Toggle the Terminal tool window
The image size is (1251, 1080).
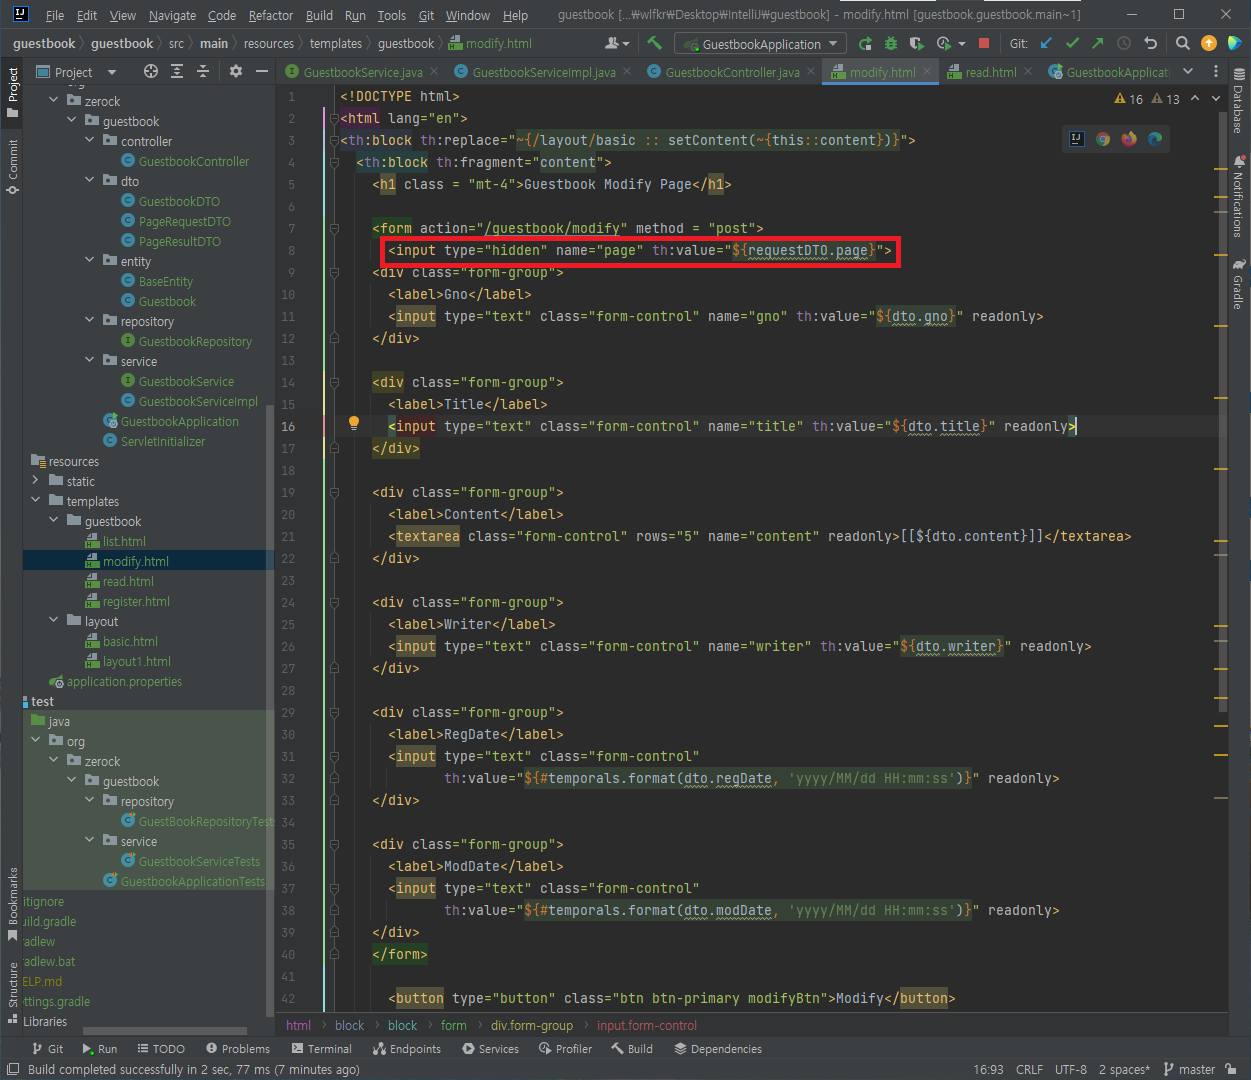click(x=321, y=1049)
